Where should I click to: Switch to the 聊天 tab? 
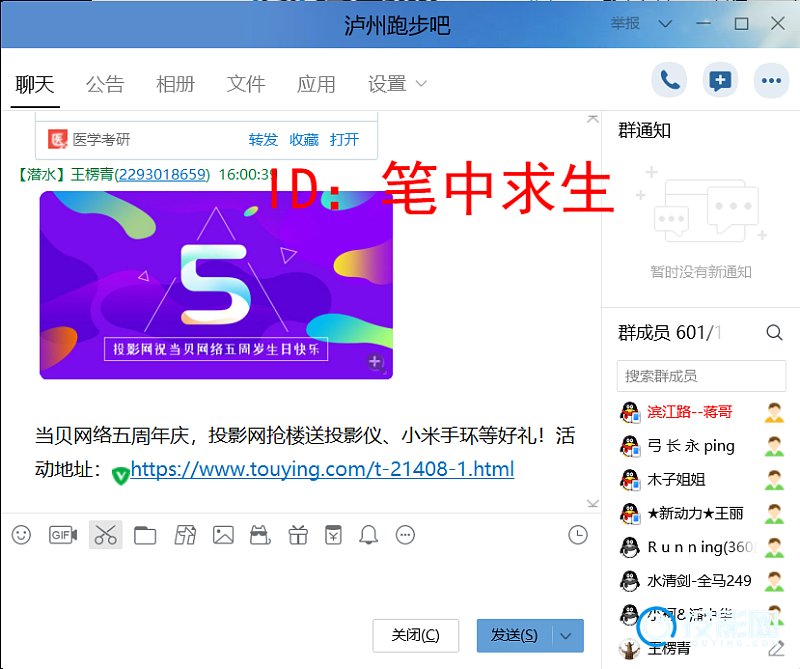click(x=35, y=84)
